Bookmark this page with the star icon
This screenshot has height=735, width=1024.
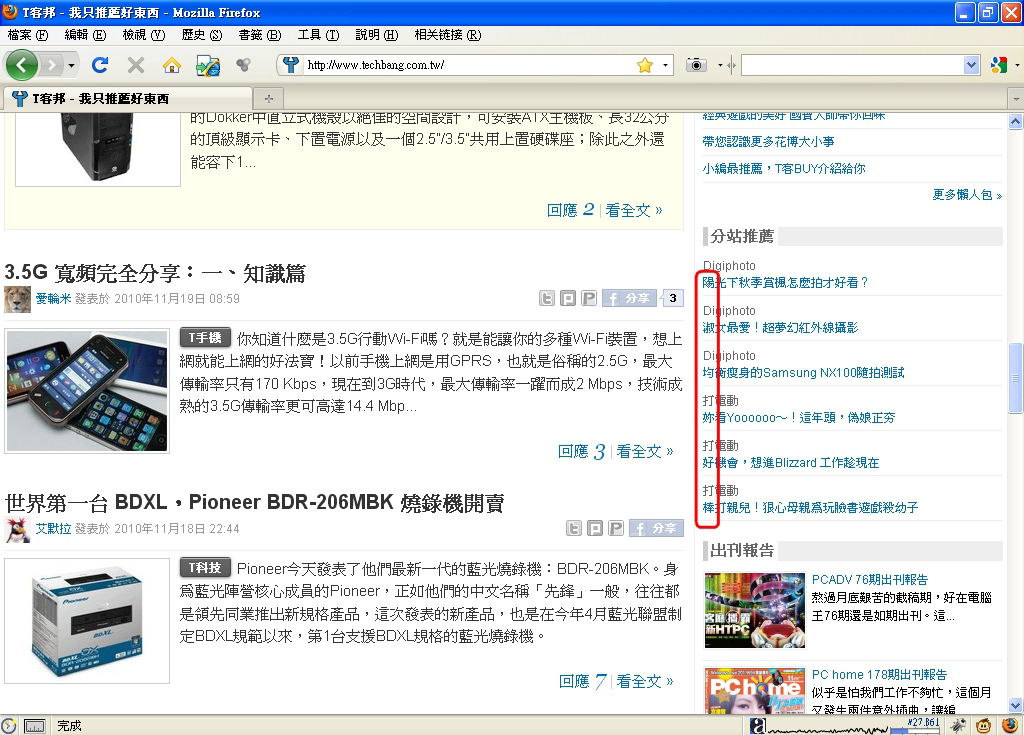pyautogui.click(x=645, y=65)
